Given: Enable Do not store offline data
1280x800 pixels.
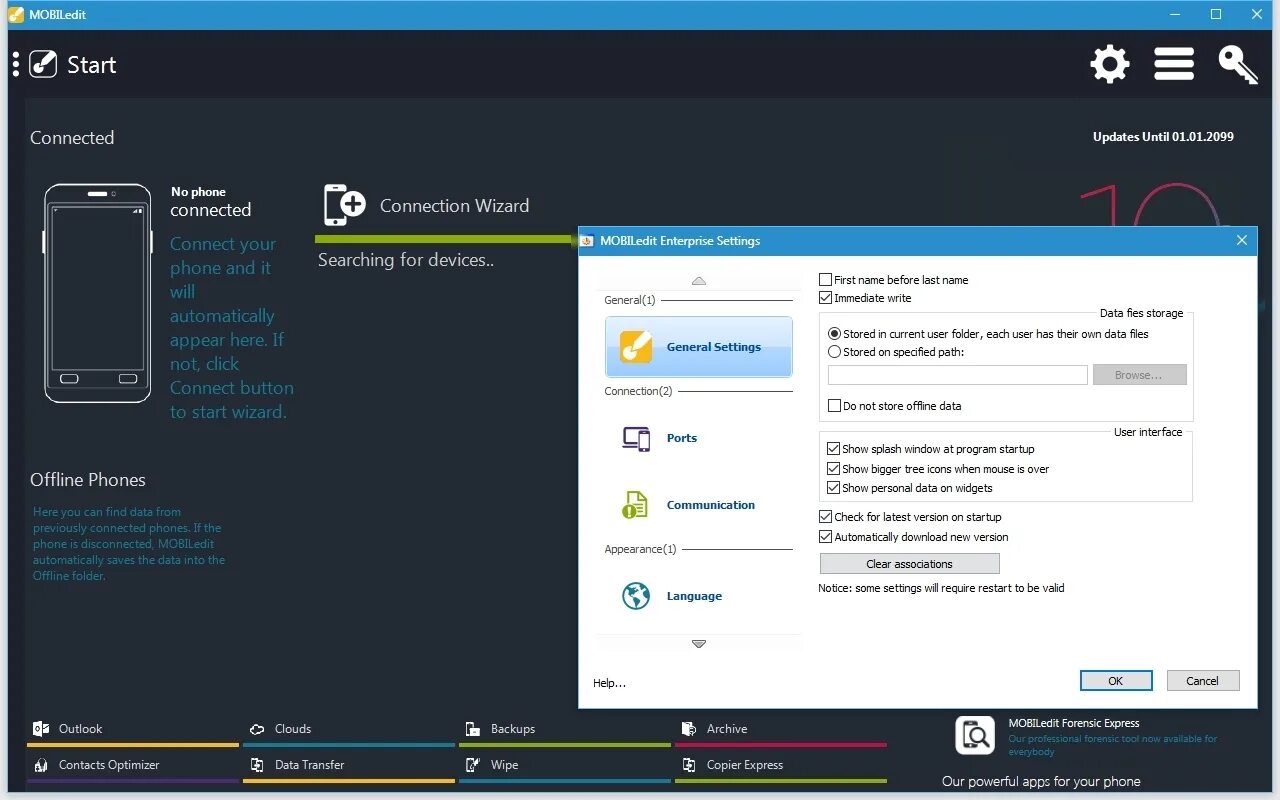Looking at the screenshot, I should click(x=834, y=406).
